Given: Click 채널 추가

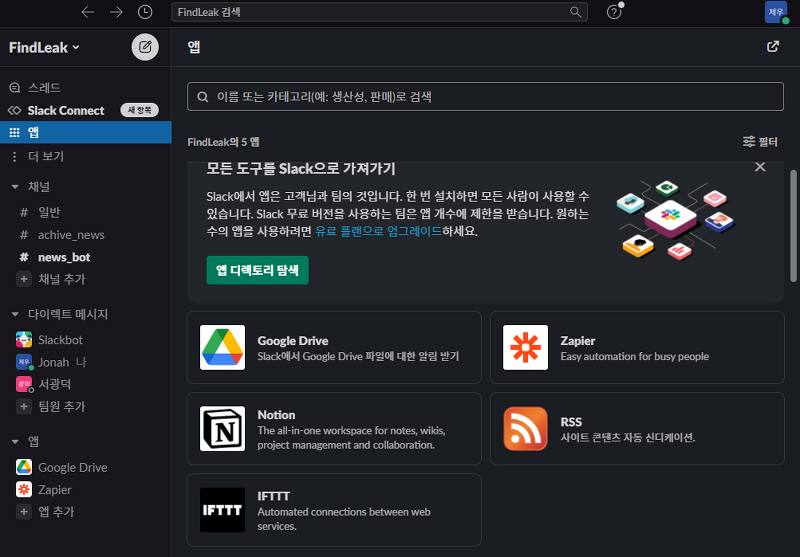Looking at the screenshot, I should point(86,279).
